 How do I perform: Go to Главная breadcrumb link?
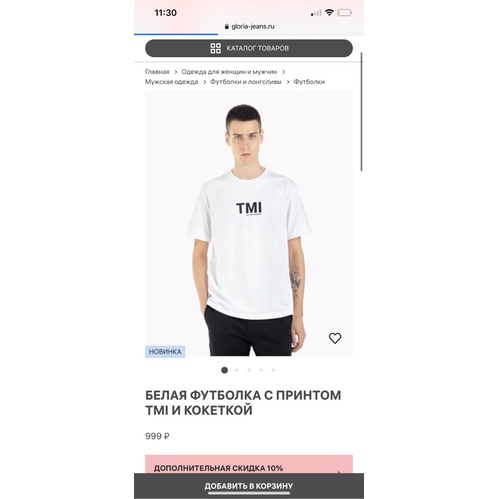[157, 72]
